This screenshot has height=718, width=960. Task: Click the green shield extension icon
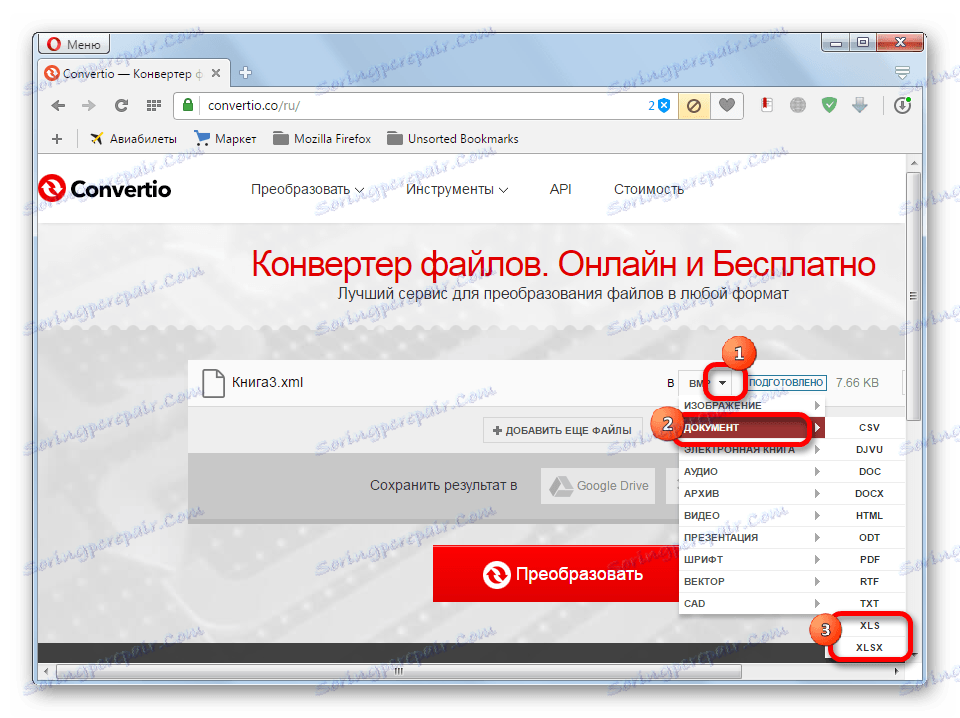829,105
